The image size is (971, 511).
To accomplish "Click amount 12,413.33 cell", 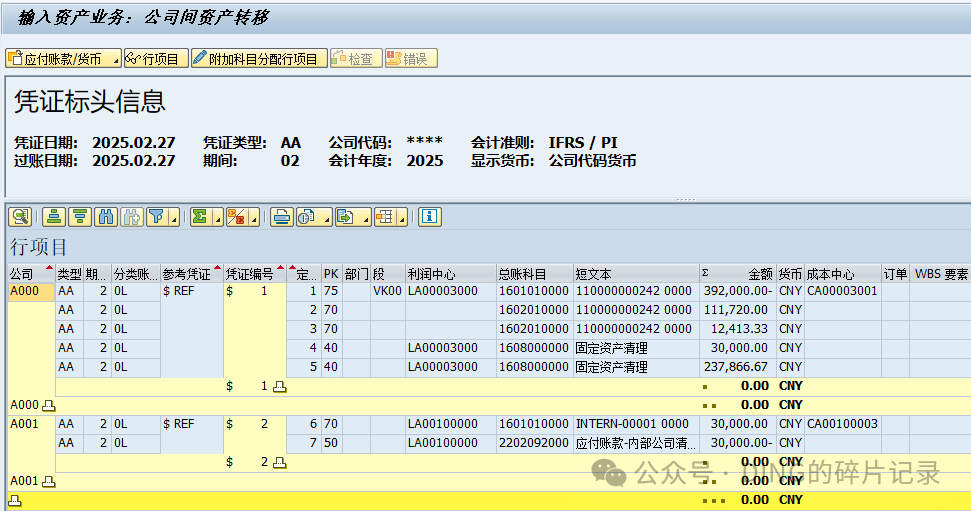I will click(738, 330).
